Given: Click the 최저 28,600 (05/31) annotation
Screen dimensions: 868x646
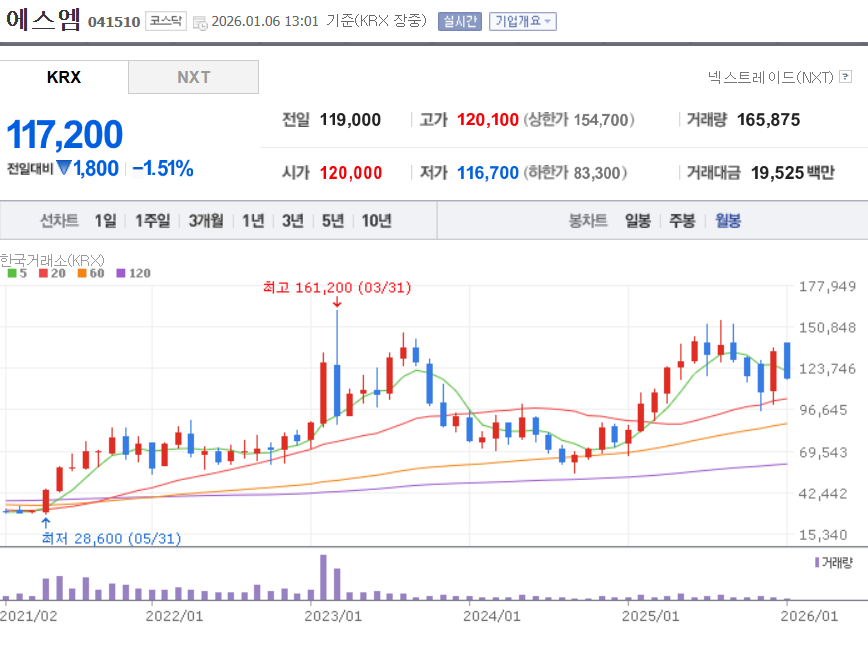Looking at the screenshot, I should coord(111,538).
